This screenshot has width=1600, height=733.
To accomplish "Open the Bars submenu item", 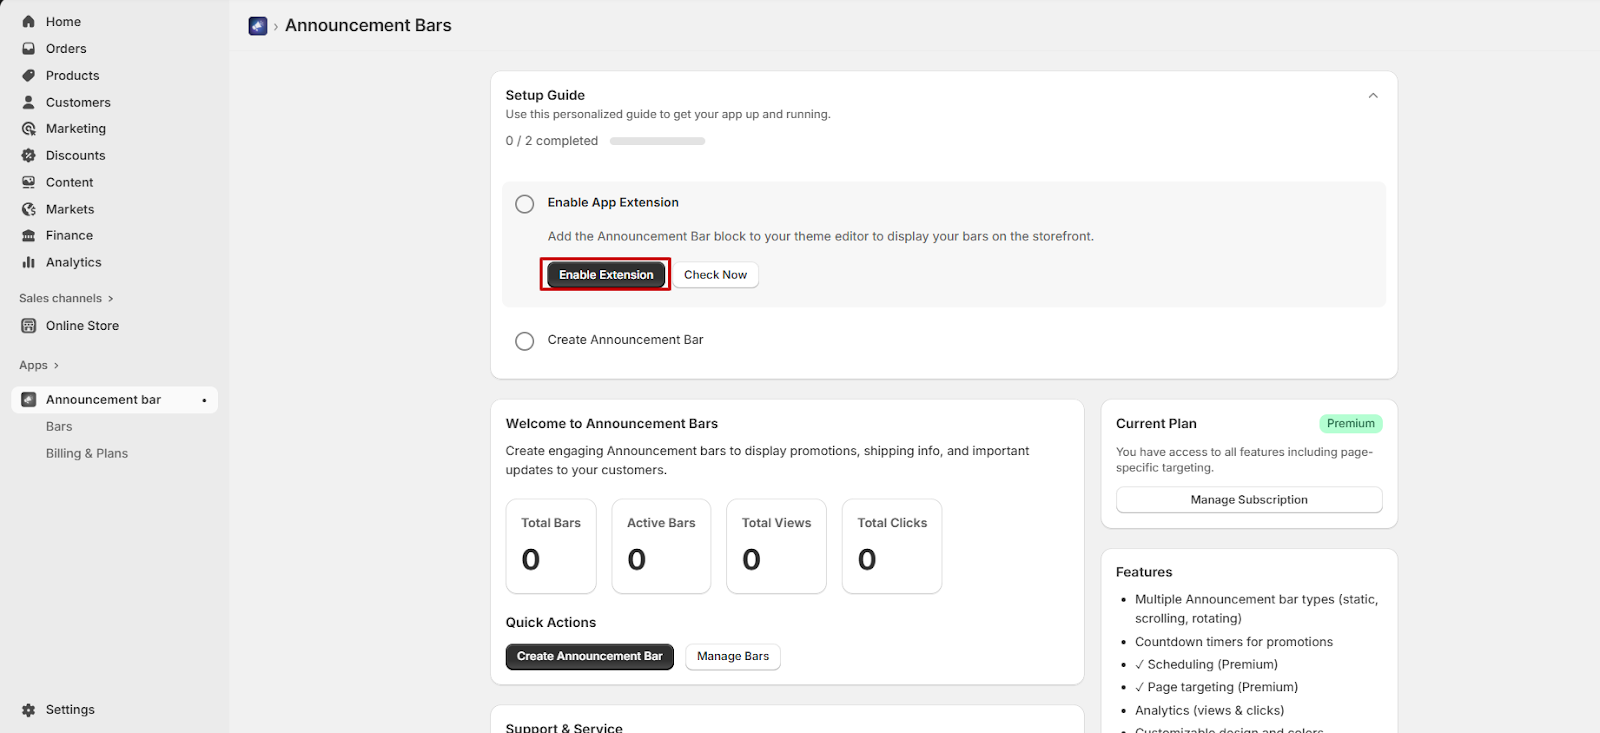I will 59,426.
